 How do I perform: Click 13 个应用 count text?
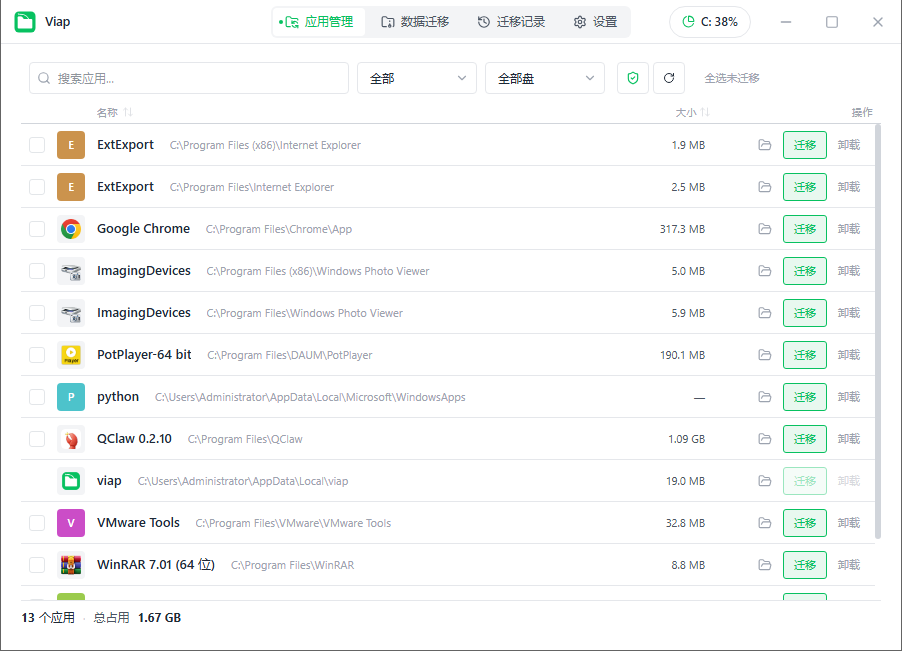pos(48,618)
